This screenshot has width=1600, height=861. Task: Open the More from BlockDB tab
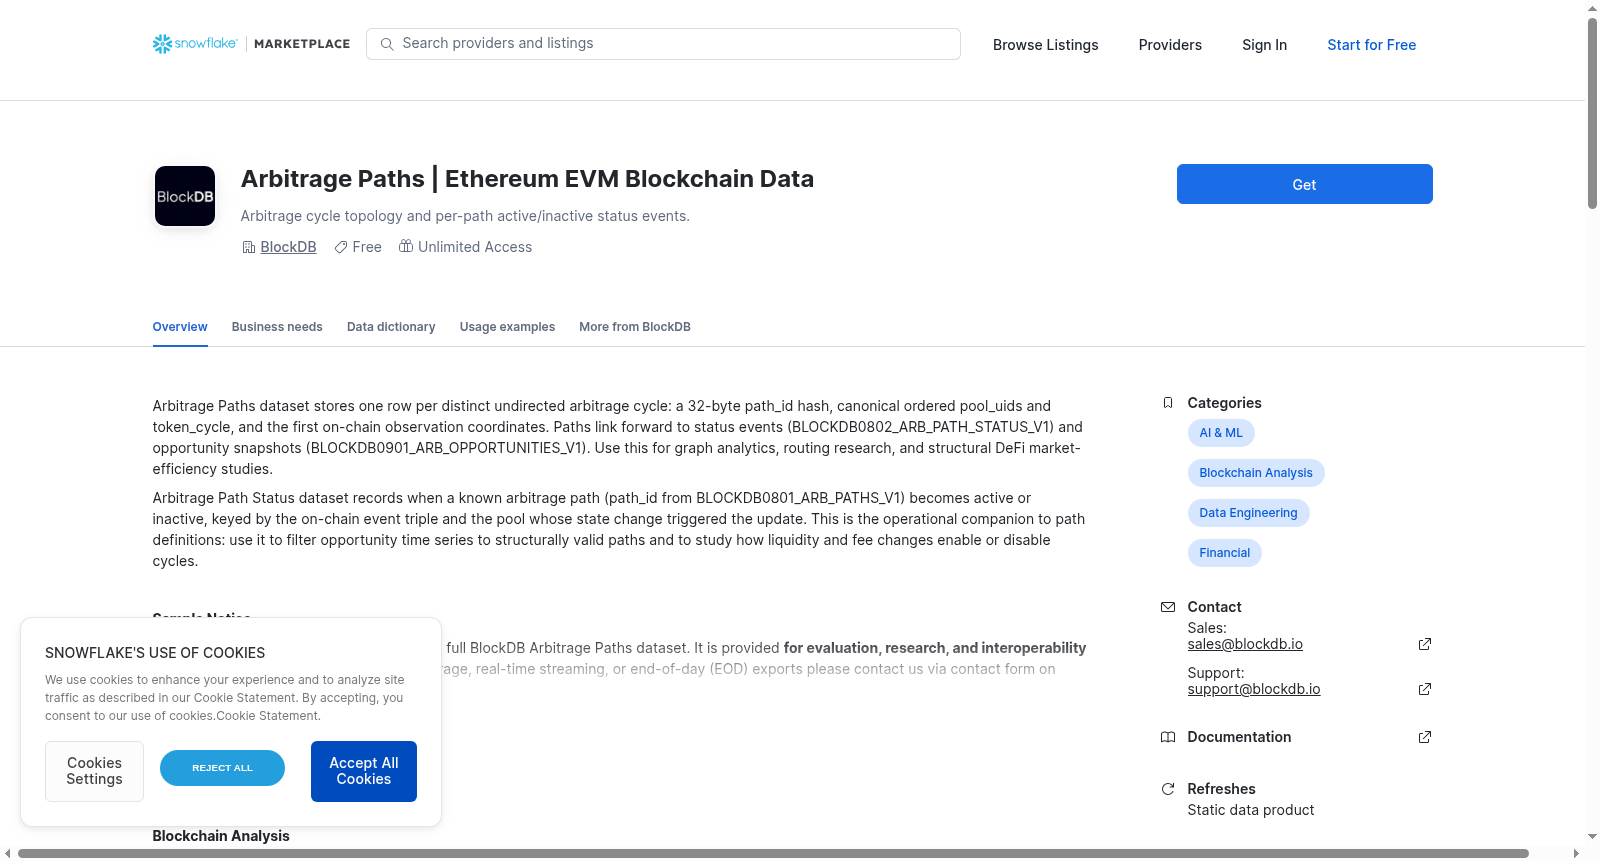(x=635, y=327)
